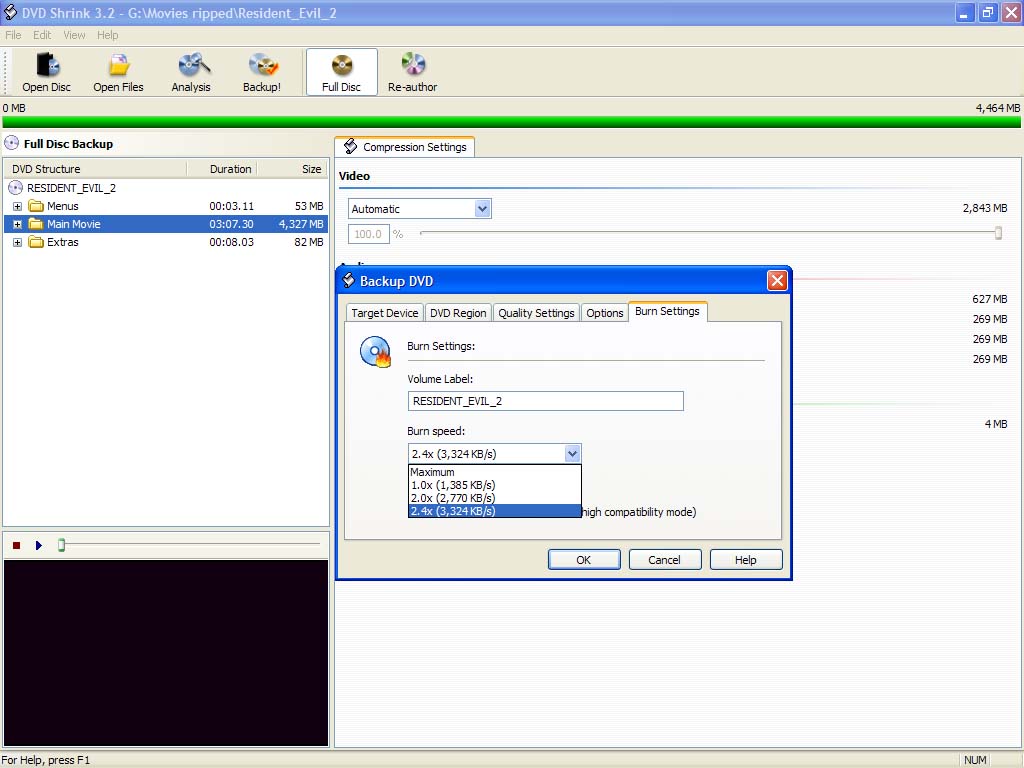The image size is (1024, 768).
Task: Run the Analysis tool
Action: pos(191,72)
